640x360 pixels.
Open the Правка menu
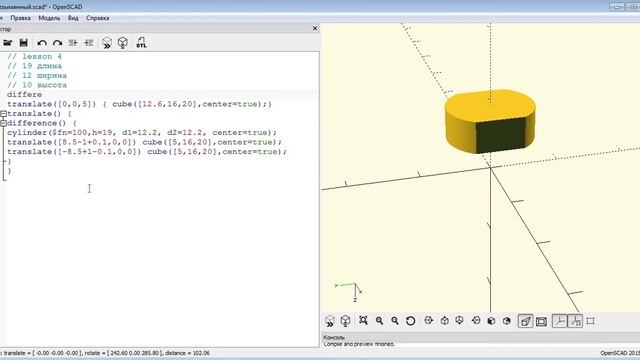(20, 18)
